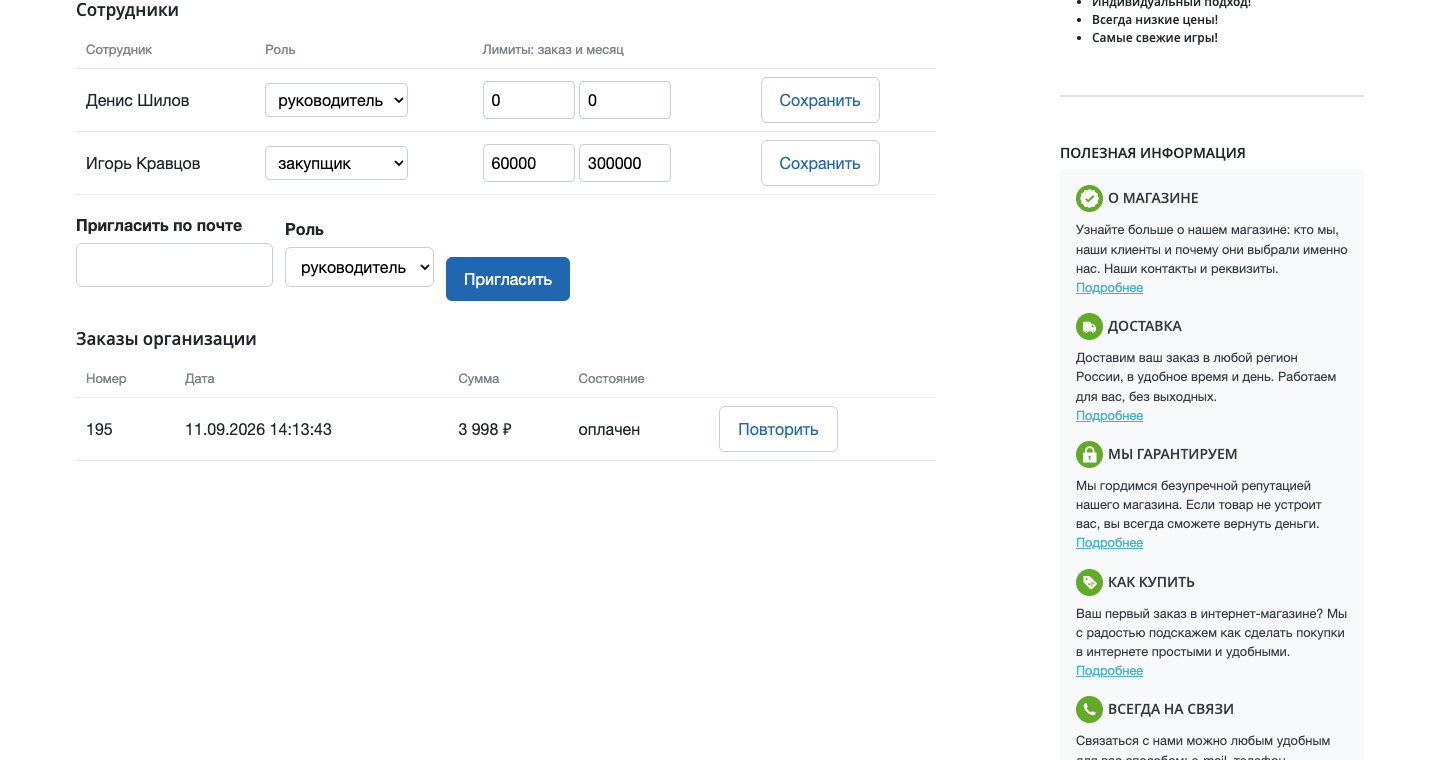Click the 300000 monthly limit field

(625, 163)
